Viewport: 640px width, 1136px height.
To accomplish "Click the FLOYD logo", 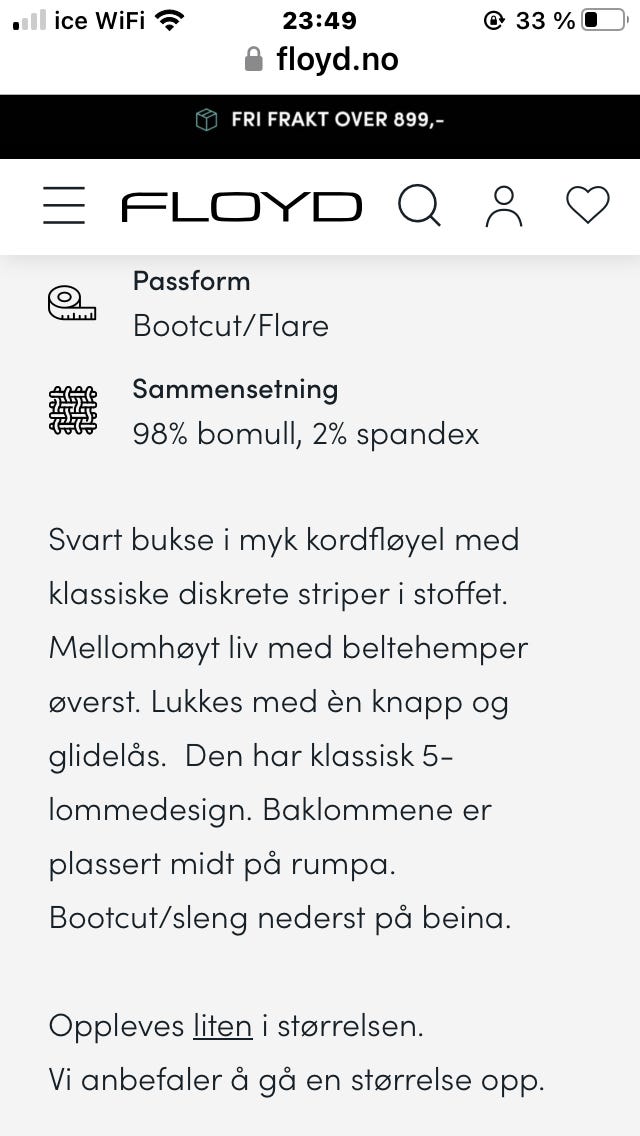I will click(240, 206).
